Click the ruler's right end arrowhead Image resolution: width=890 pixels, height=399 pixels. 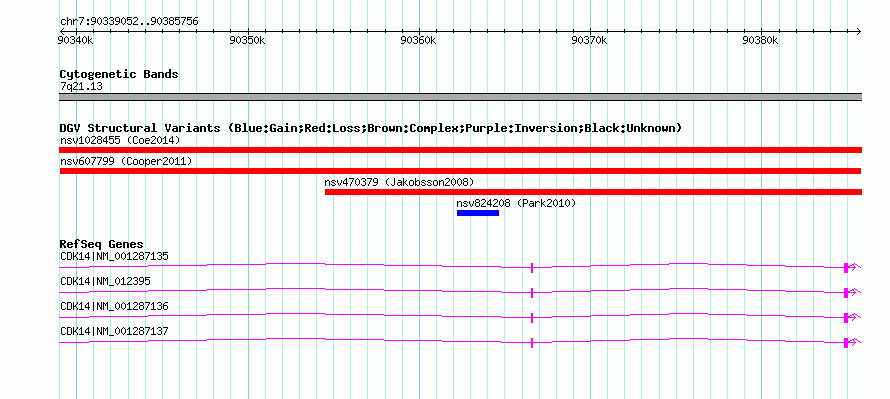pyautogui.click(x=858, y=31)
